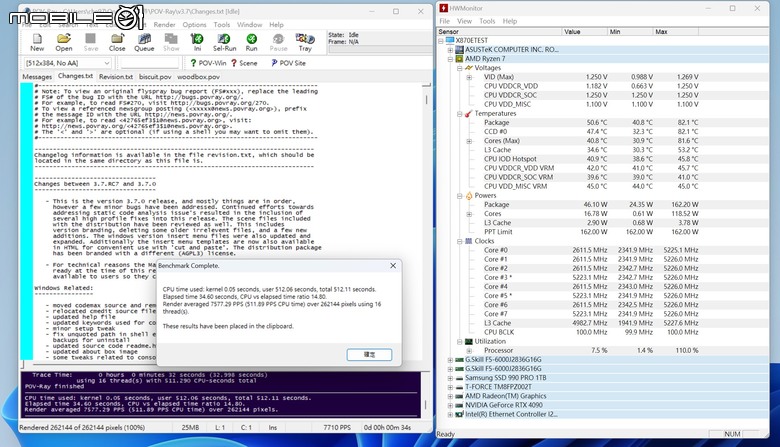Click the Max column header in HWMonitor
Viewport: 780px width, 447px height.
[x=675, y=32]
